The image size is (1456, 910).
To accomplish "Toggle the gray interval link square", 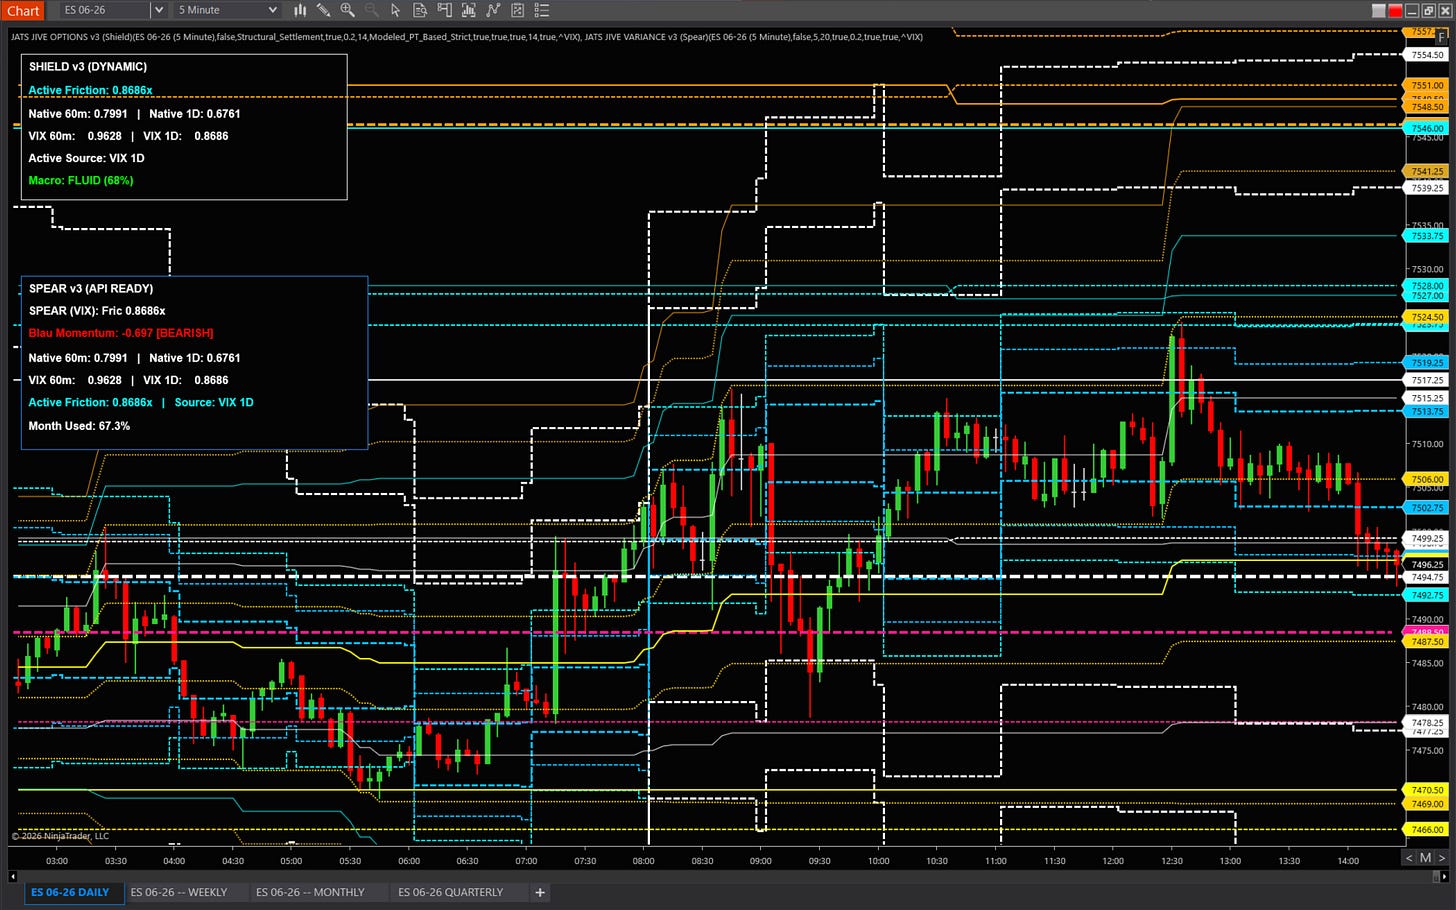I will (x=1379, y=10).
